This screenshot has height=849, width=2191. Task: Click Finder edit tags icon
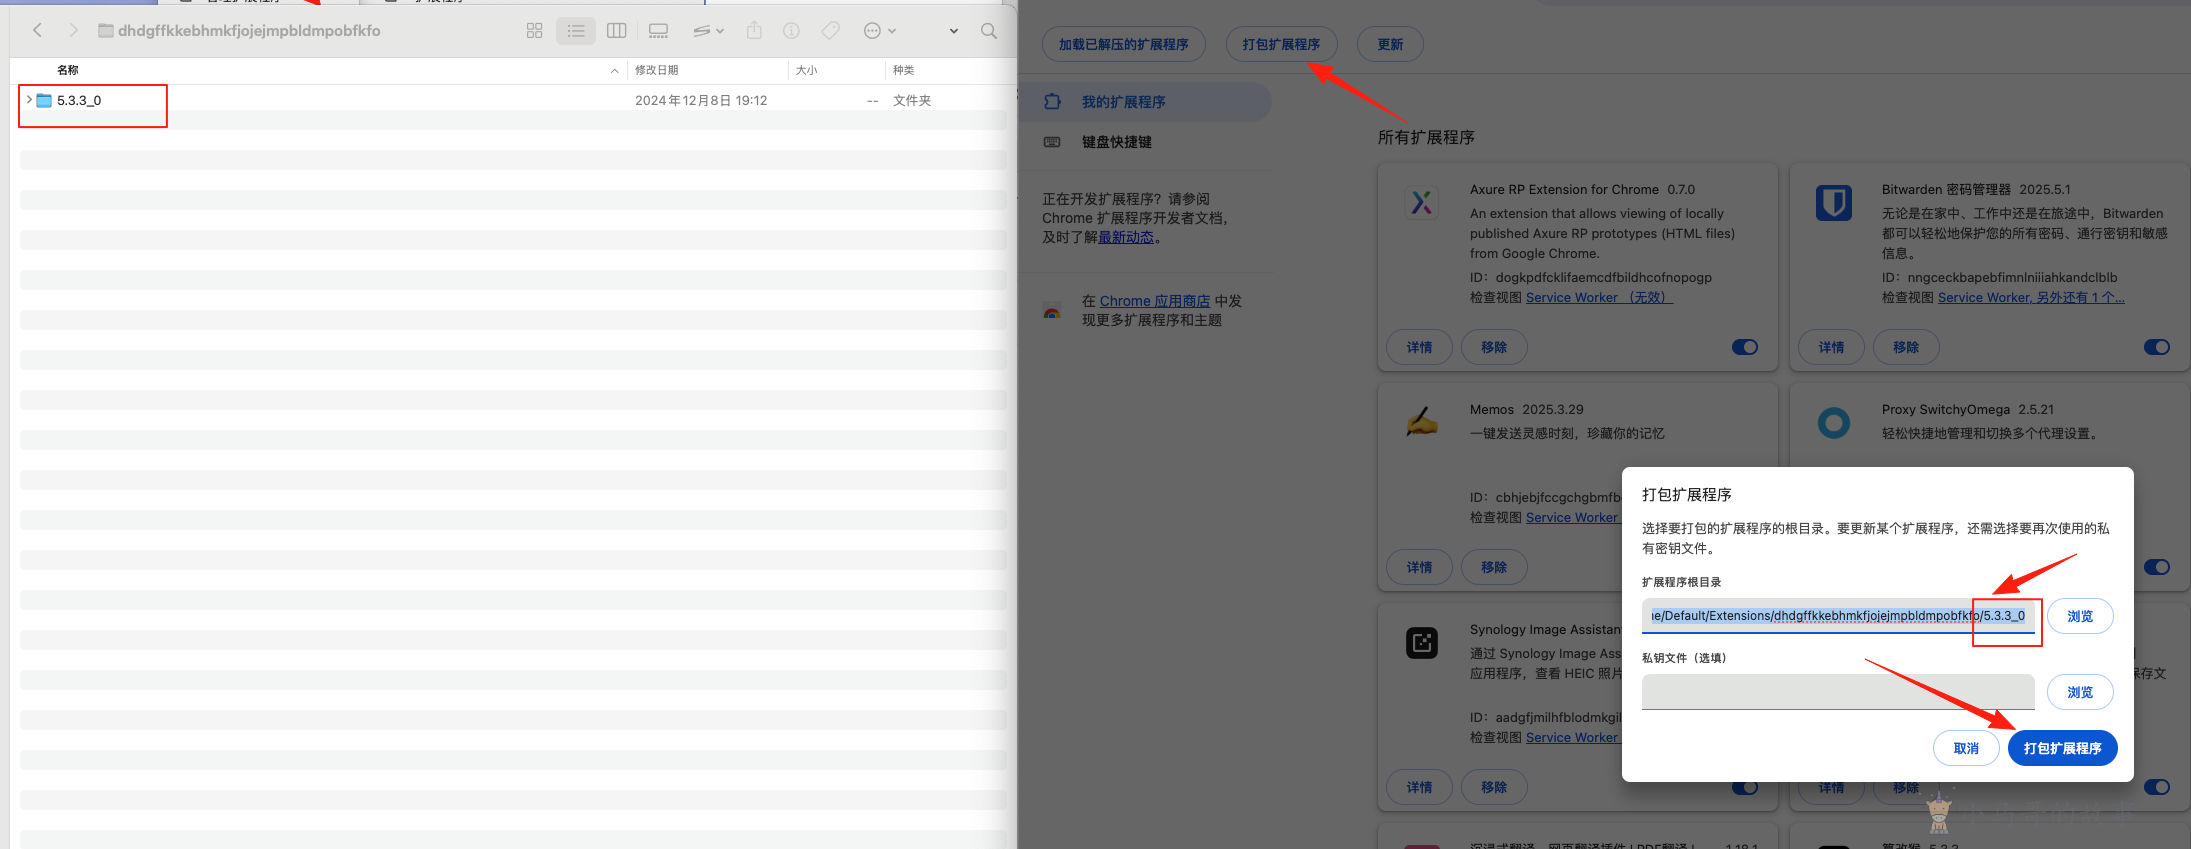coord(830,31)
